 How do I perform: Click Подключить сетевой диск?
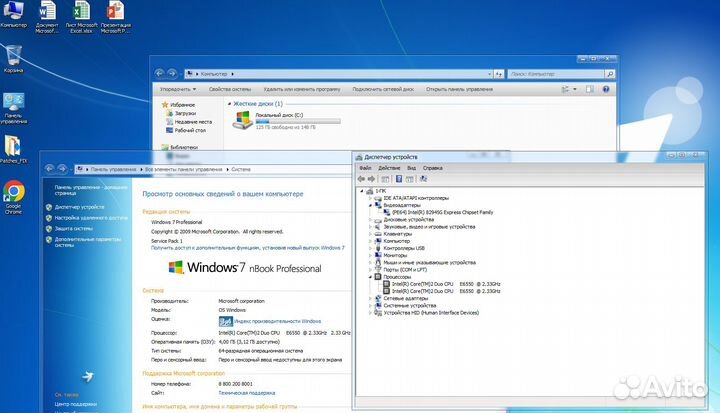(383, 89)
